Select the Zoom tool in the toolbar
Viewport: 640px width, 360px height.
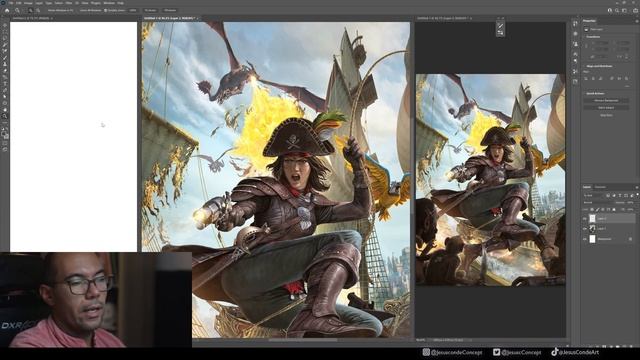(x=5, y=116)
